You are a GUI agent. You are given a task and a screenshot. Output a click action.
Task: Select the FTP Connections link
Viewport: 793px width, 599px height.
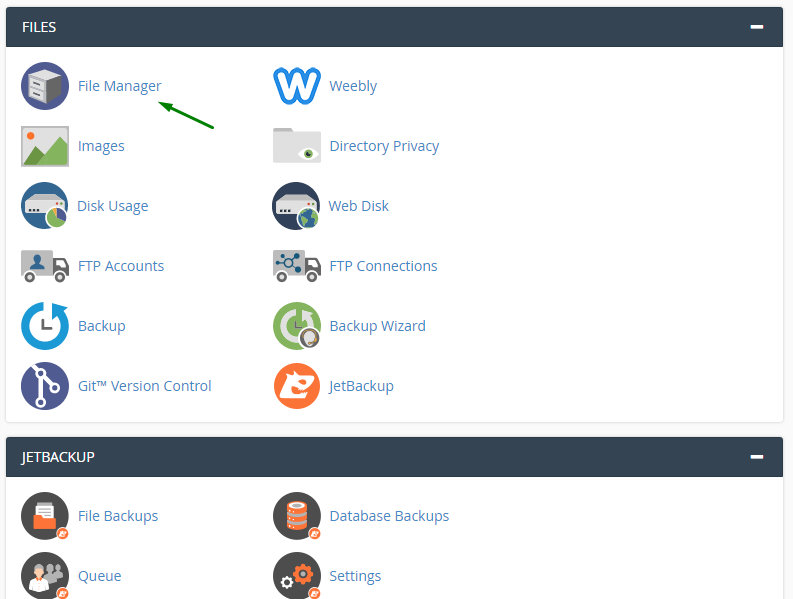[383, 266]
